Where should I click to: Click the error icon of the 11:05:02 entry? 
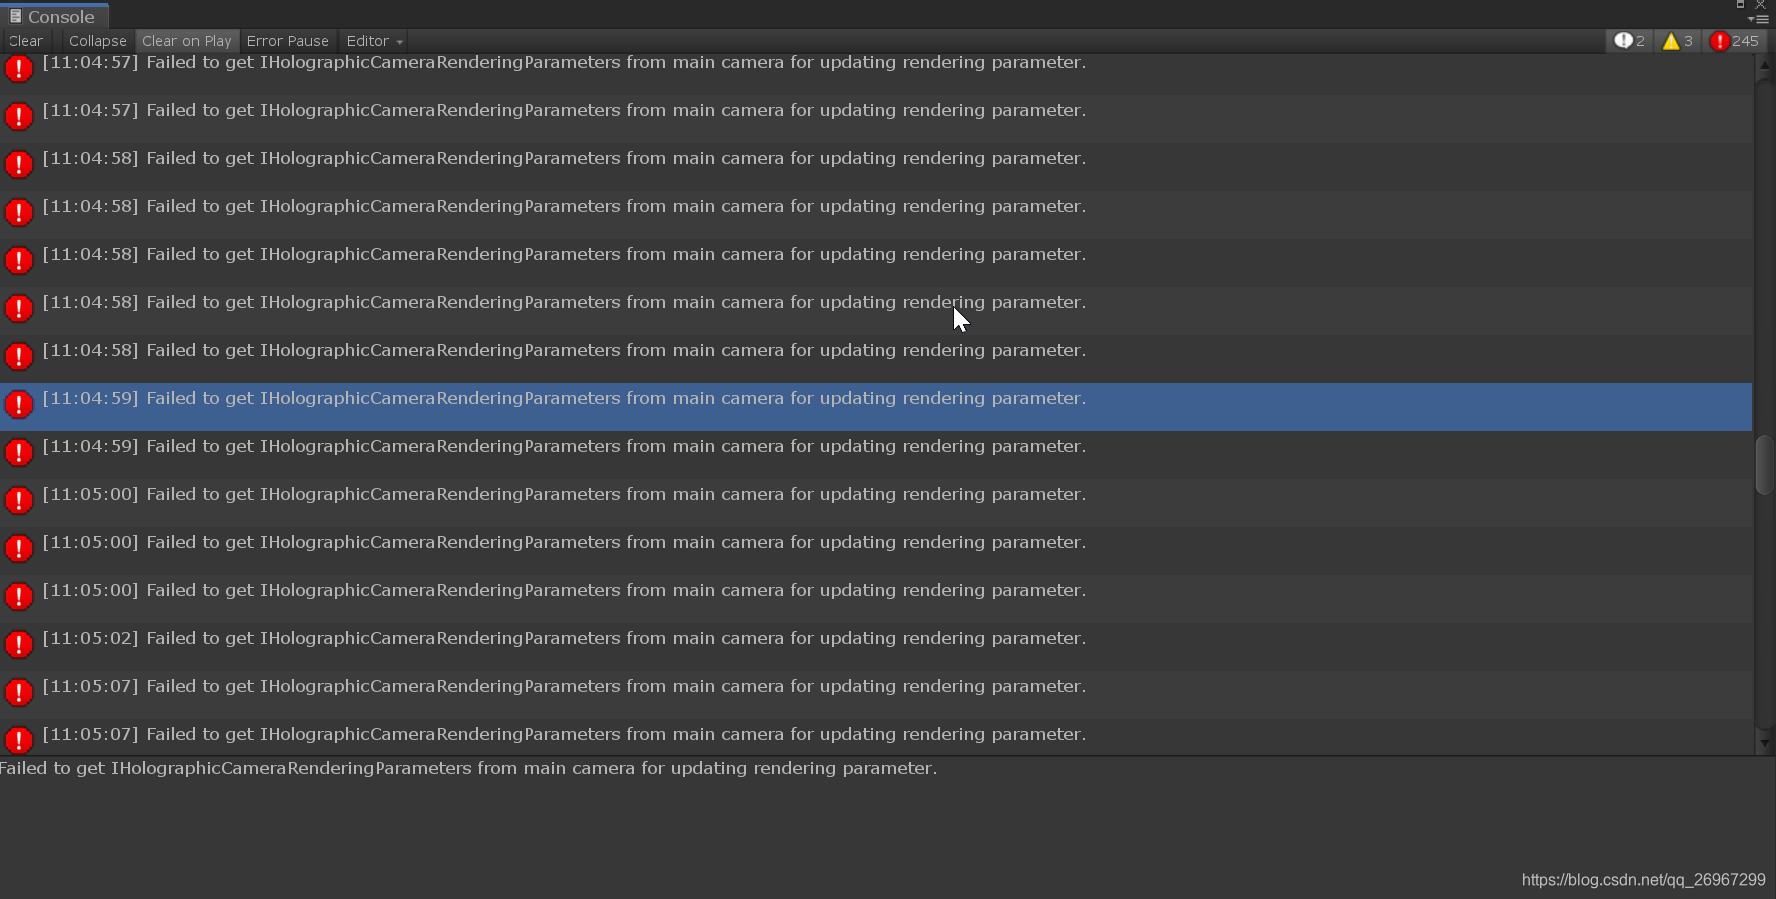point(19,645)
